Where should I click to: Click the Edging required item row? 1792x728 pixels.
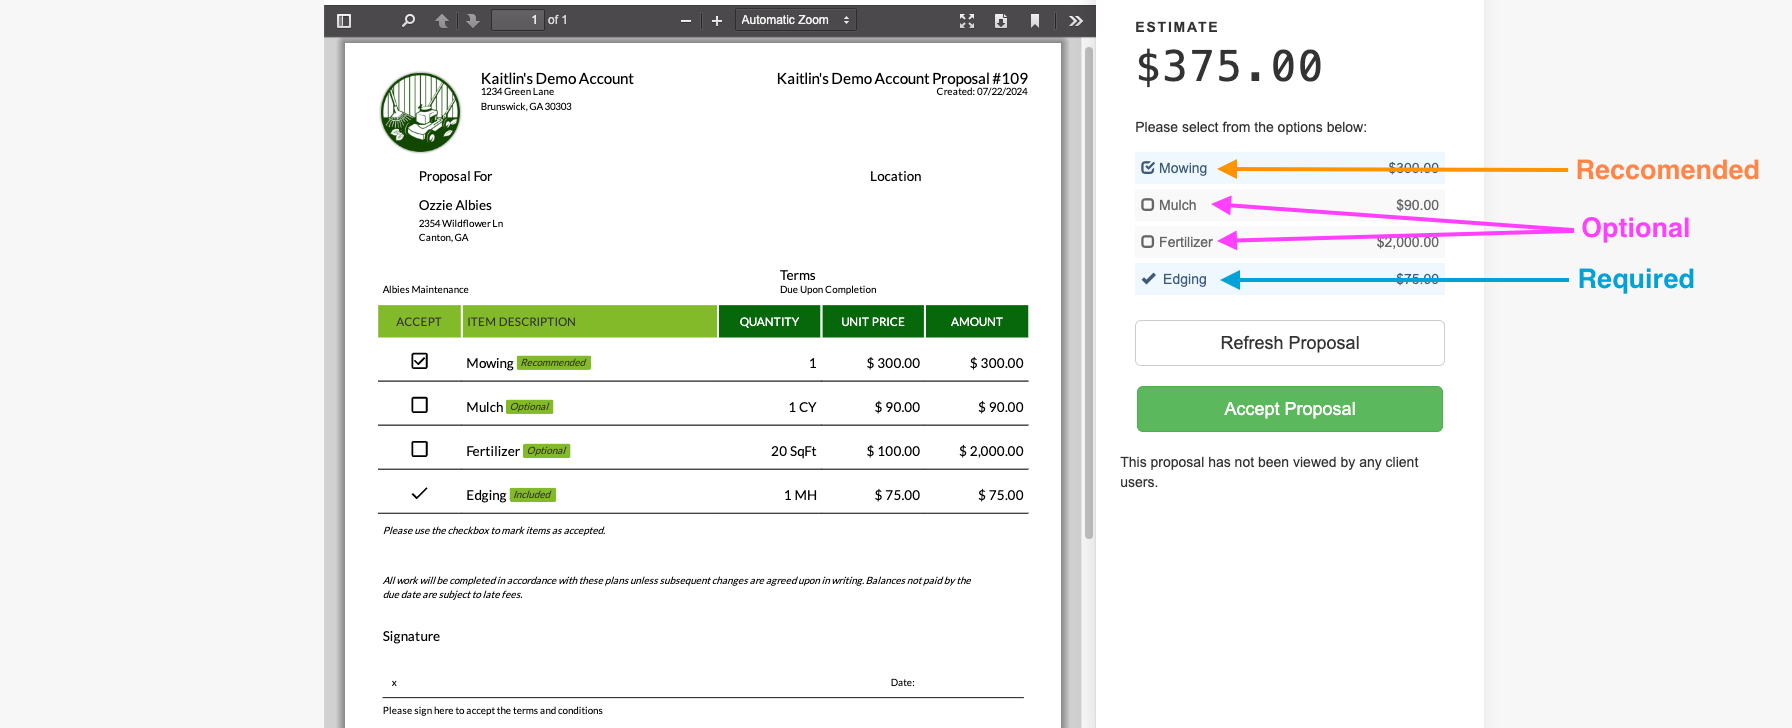point(1289,279)
